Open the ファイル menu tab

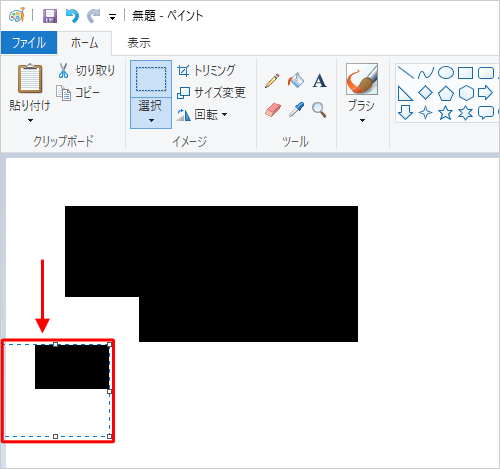pos(29,43)
